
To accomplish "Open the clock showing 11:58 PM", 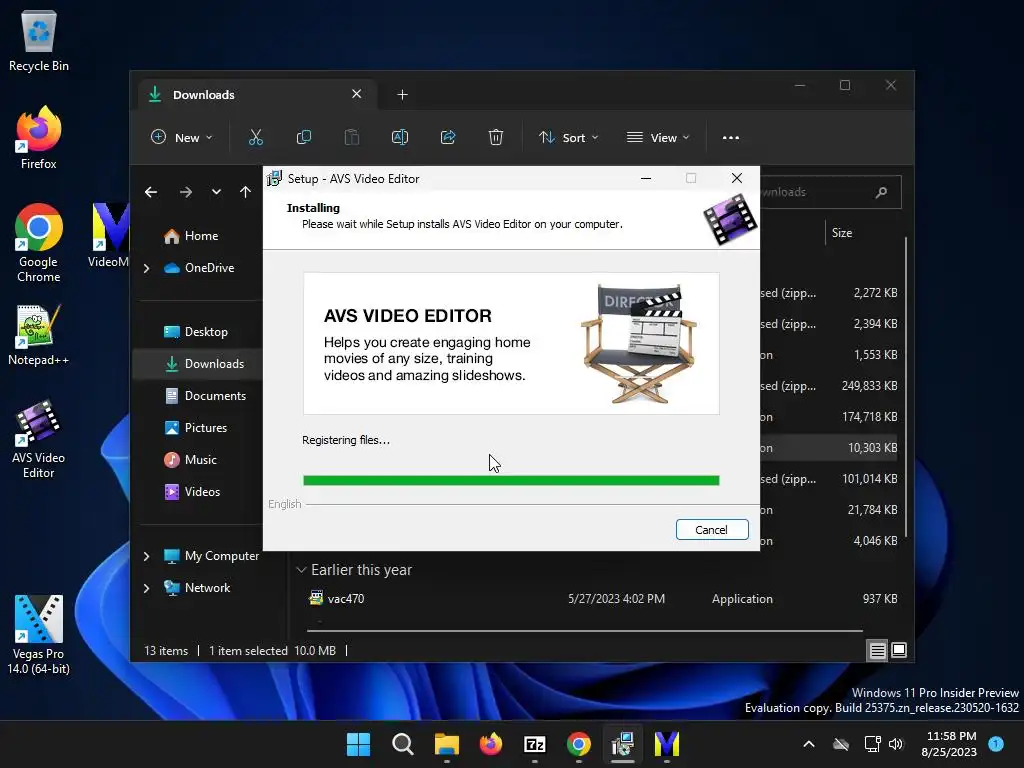I will pos(951,737).
